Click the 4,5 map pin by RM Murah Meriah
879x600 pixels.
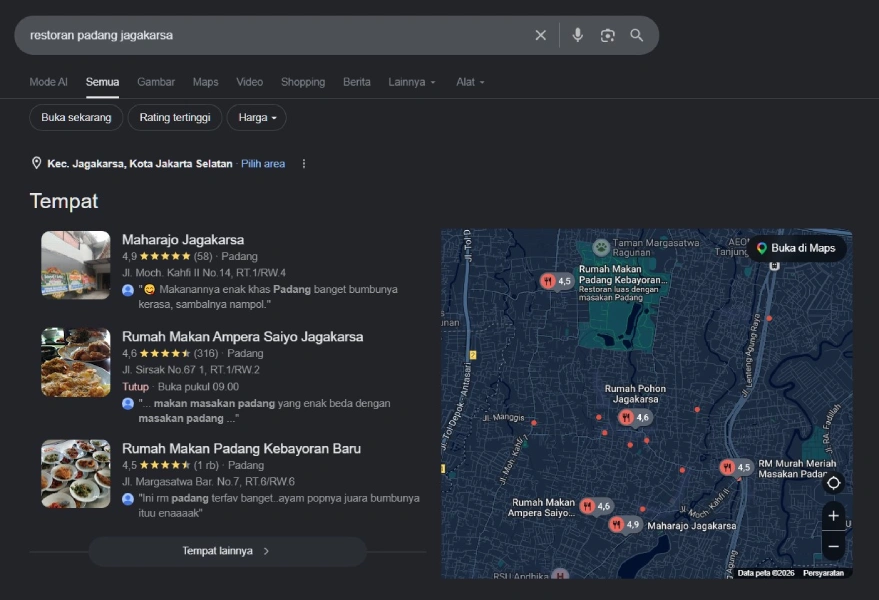pyautogui.click(x=736, y=467)
